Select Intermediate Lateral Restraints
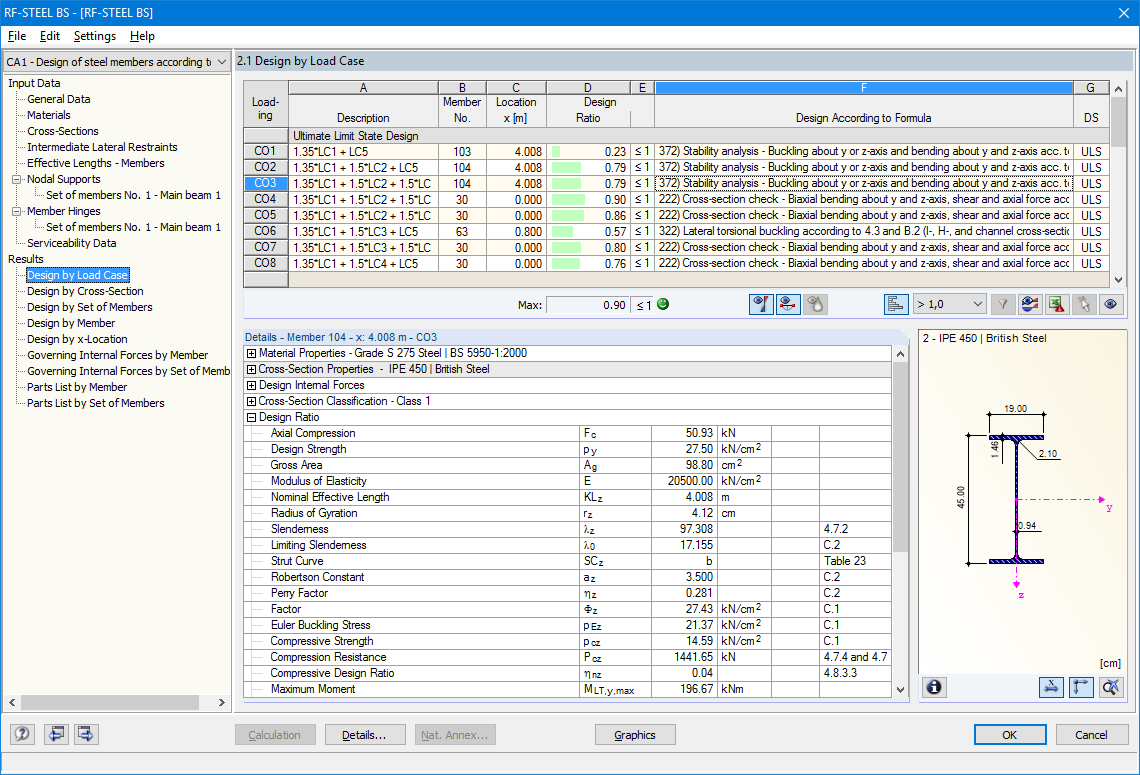 [x=103, y=147]
